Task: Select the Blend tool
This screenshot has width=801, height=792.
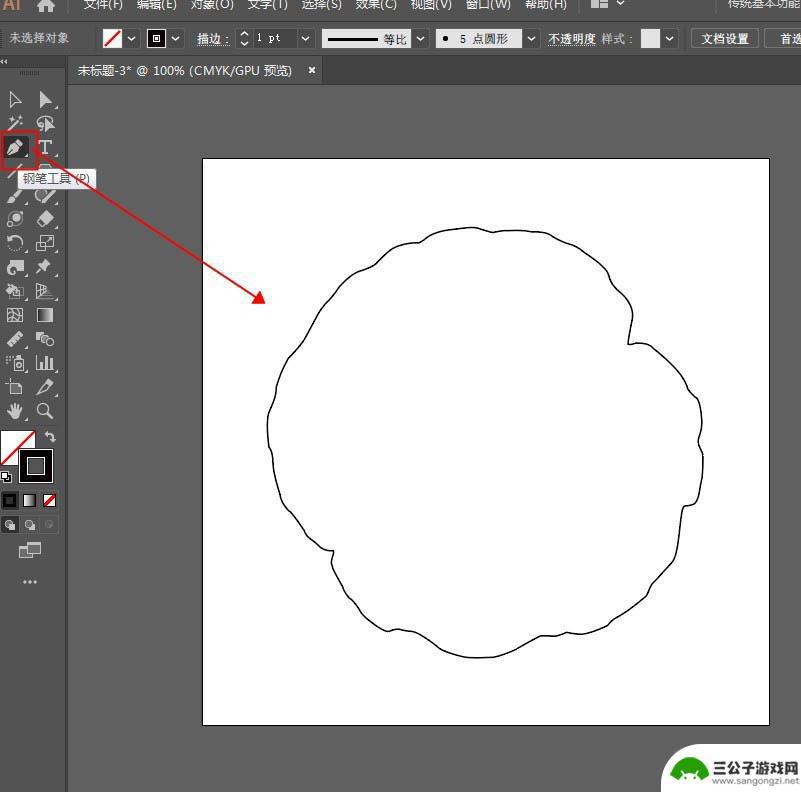Action: point(45,339)
